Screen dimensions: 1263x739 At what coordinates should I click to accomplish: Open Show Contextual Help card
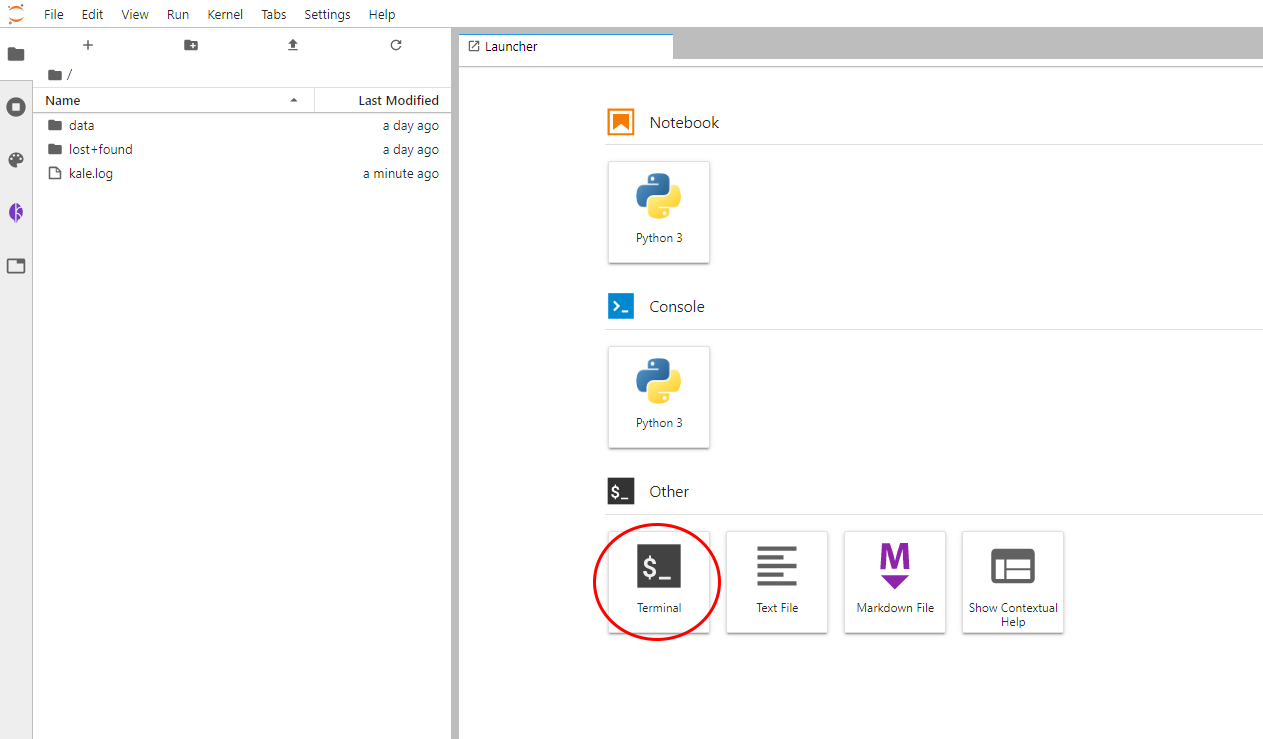click(x=1012, y=581)
